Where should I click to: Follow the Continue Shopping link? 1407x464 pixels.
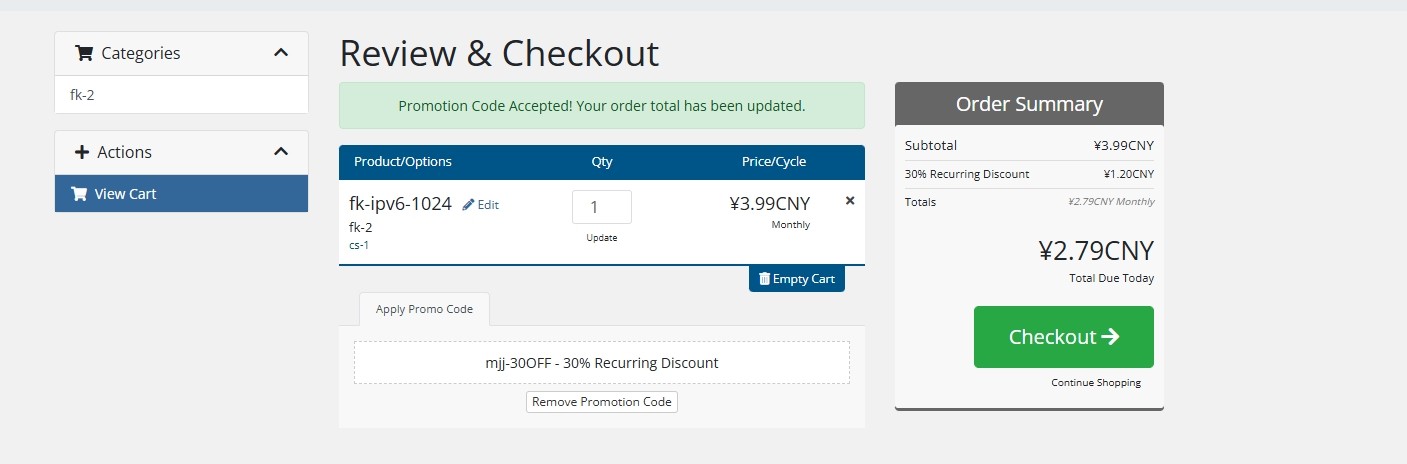pyautogui.click(x=1095, y=383)
